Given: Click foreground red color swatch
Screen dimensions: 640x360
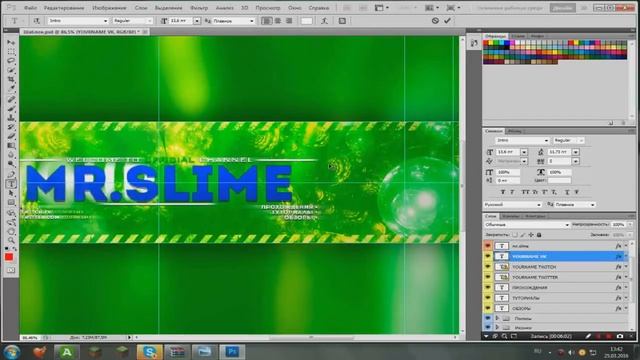Looking at the screenshot, I should click(x=9, y=257).
